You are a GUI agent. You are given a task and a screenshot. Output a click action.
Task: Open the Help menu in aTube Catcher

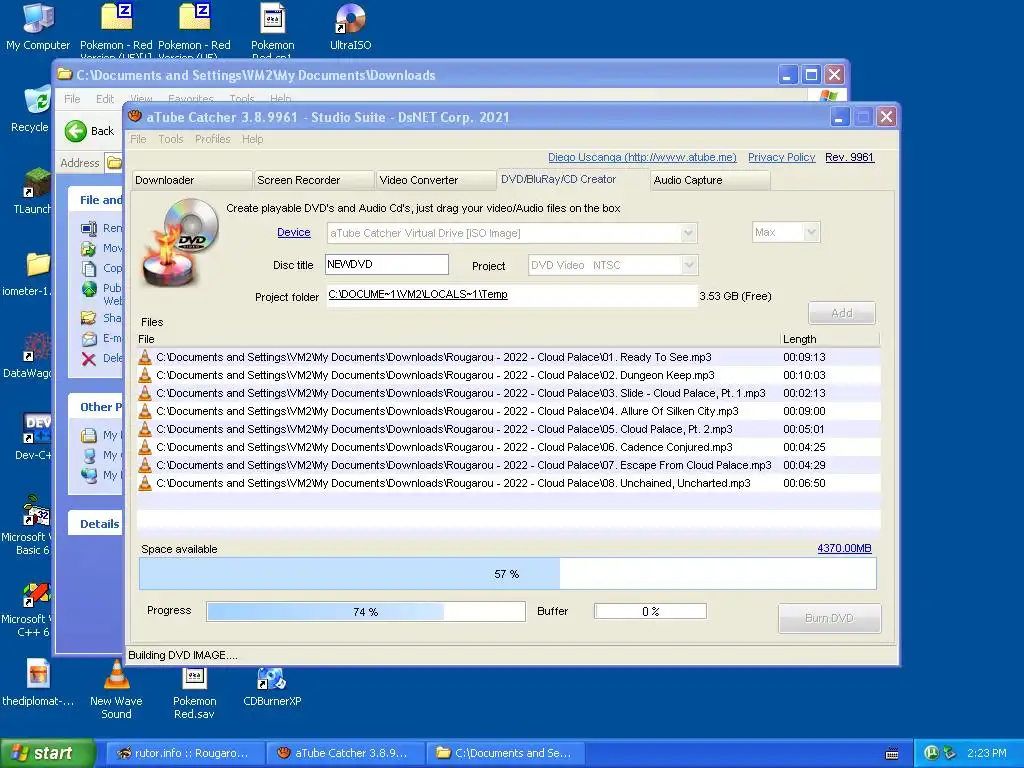252,139
